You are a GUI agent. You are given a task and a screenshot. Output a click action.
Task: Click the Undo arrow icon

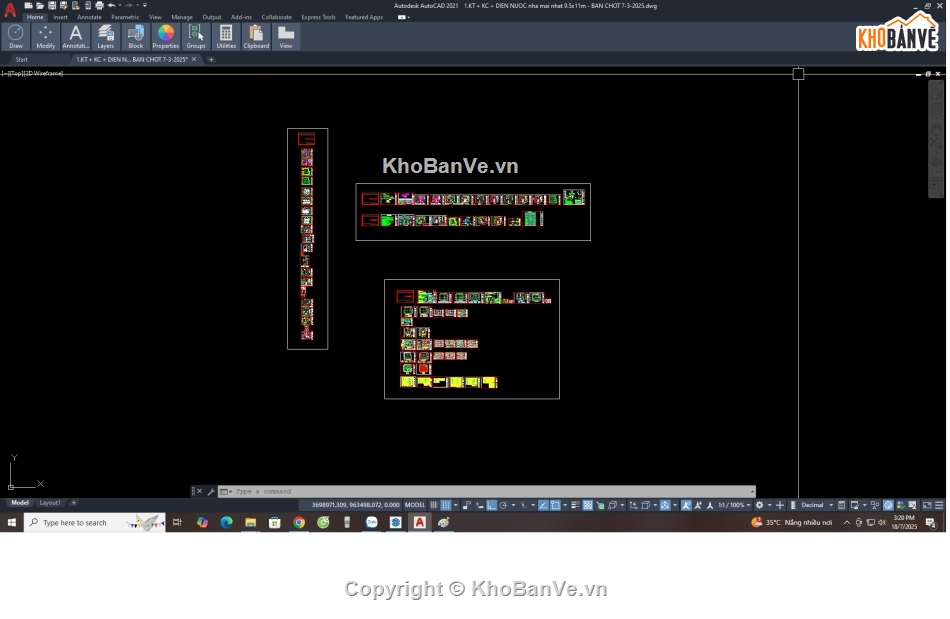tap(111, 5)
